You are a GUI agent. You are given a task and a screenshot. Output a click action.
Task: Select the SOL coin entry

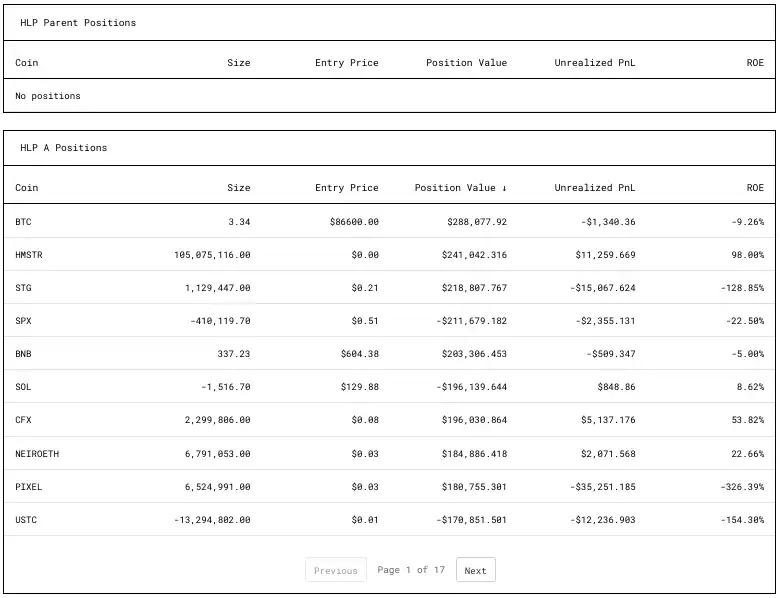24,387
